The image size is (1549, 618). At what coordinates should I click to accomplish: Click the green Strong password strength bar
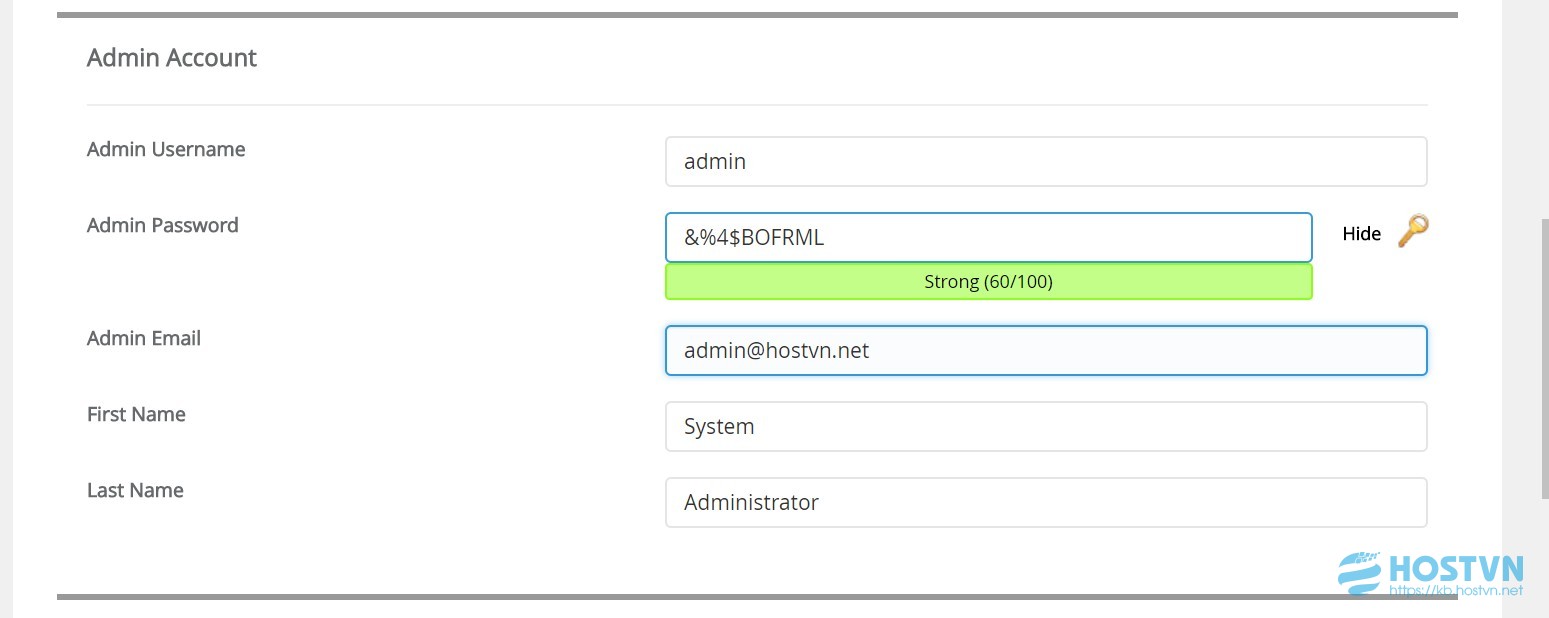coord(989,282)
